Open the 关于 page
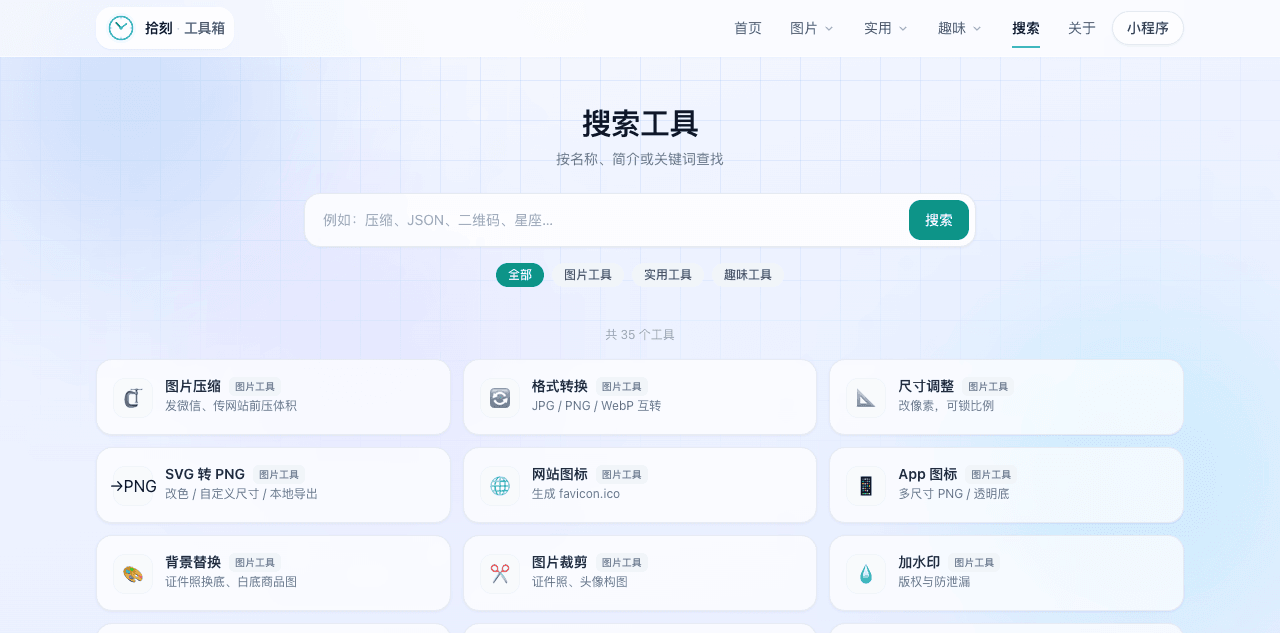This screenshot has height=633, width=1280. tap(1082, 28)
